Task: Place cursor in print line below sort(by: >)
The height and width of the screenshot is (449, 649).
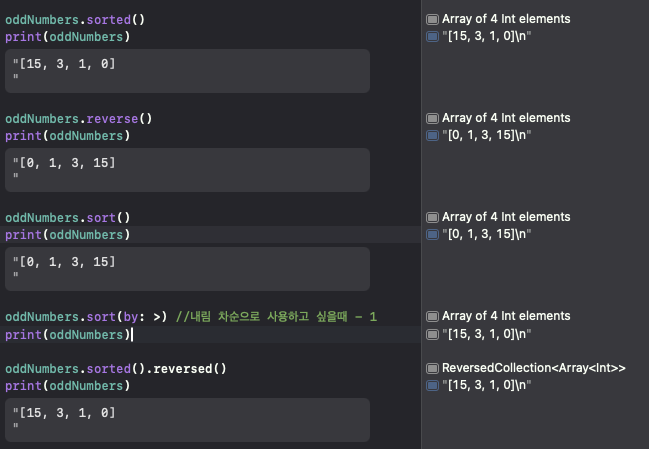Action: 67,334
